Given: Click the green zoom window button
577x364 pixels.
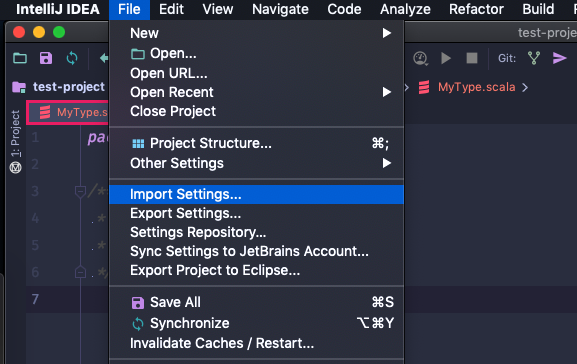Looking at the screenshot, I should click(x=59, y=32).
